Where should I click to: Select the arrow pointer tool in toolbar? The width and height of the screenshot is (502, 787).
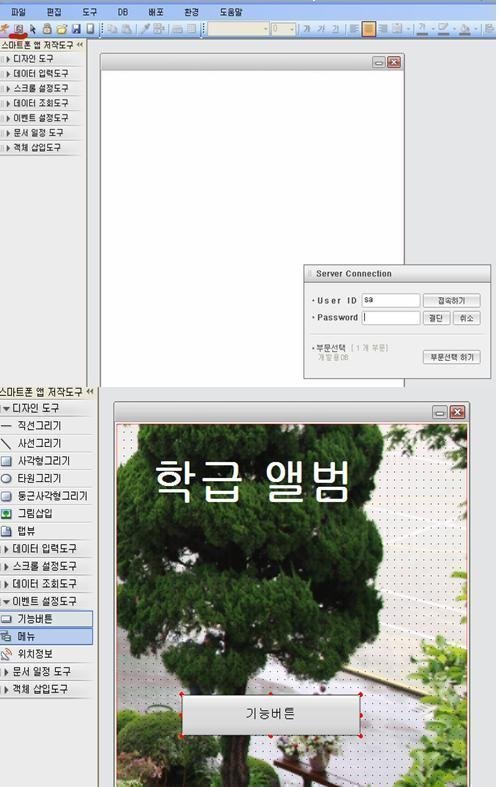(33, 29)
